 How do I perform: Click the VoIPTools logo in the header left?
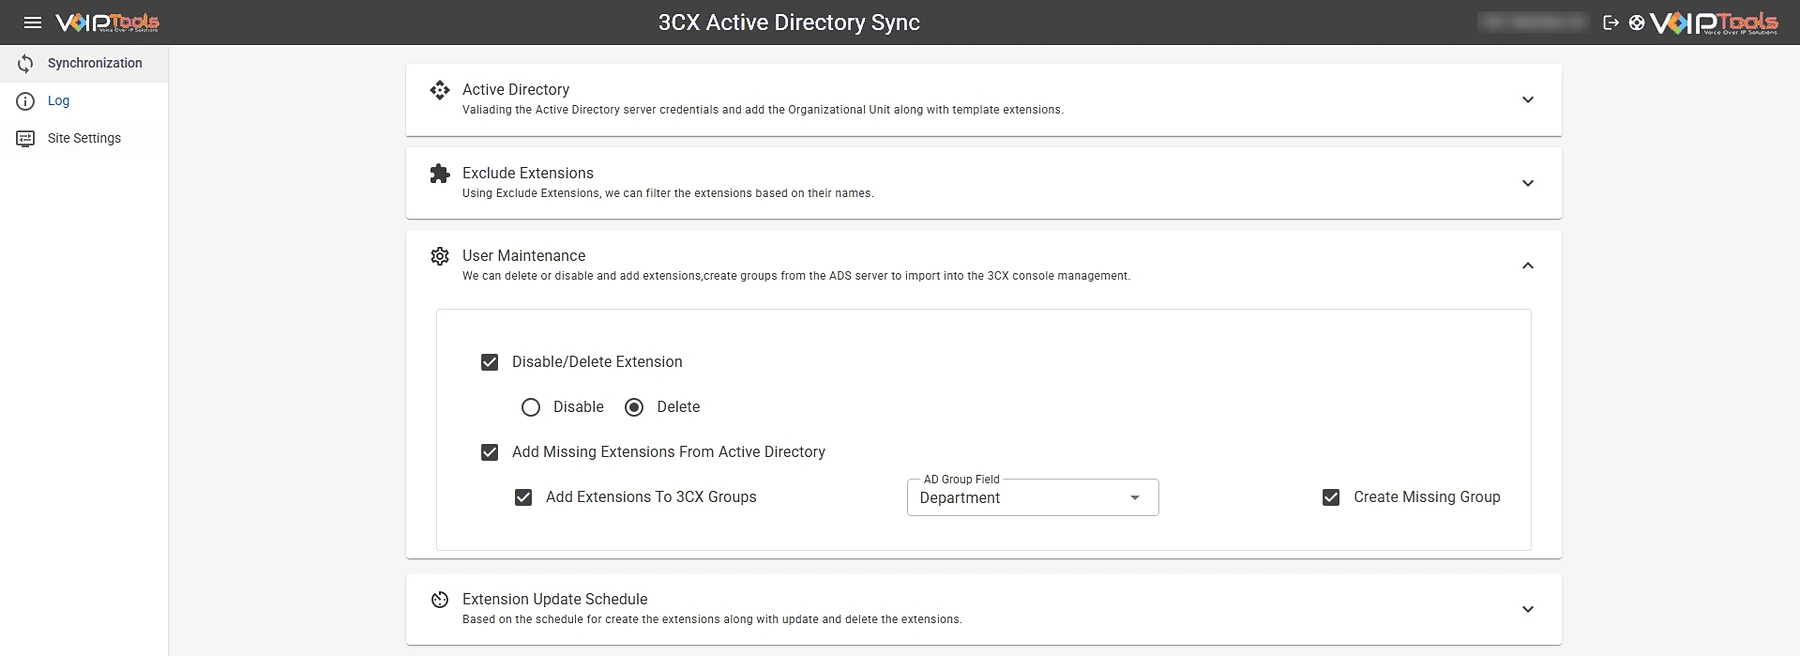click(107, 22)
